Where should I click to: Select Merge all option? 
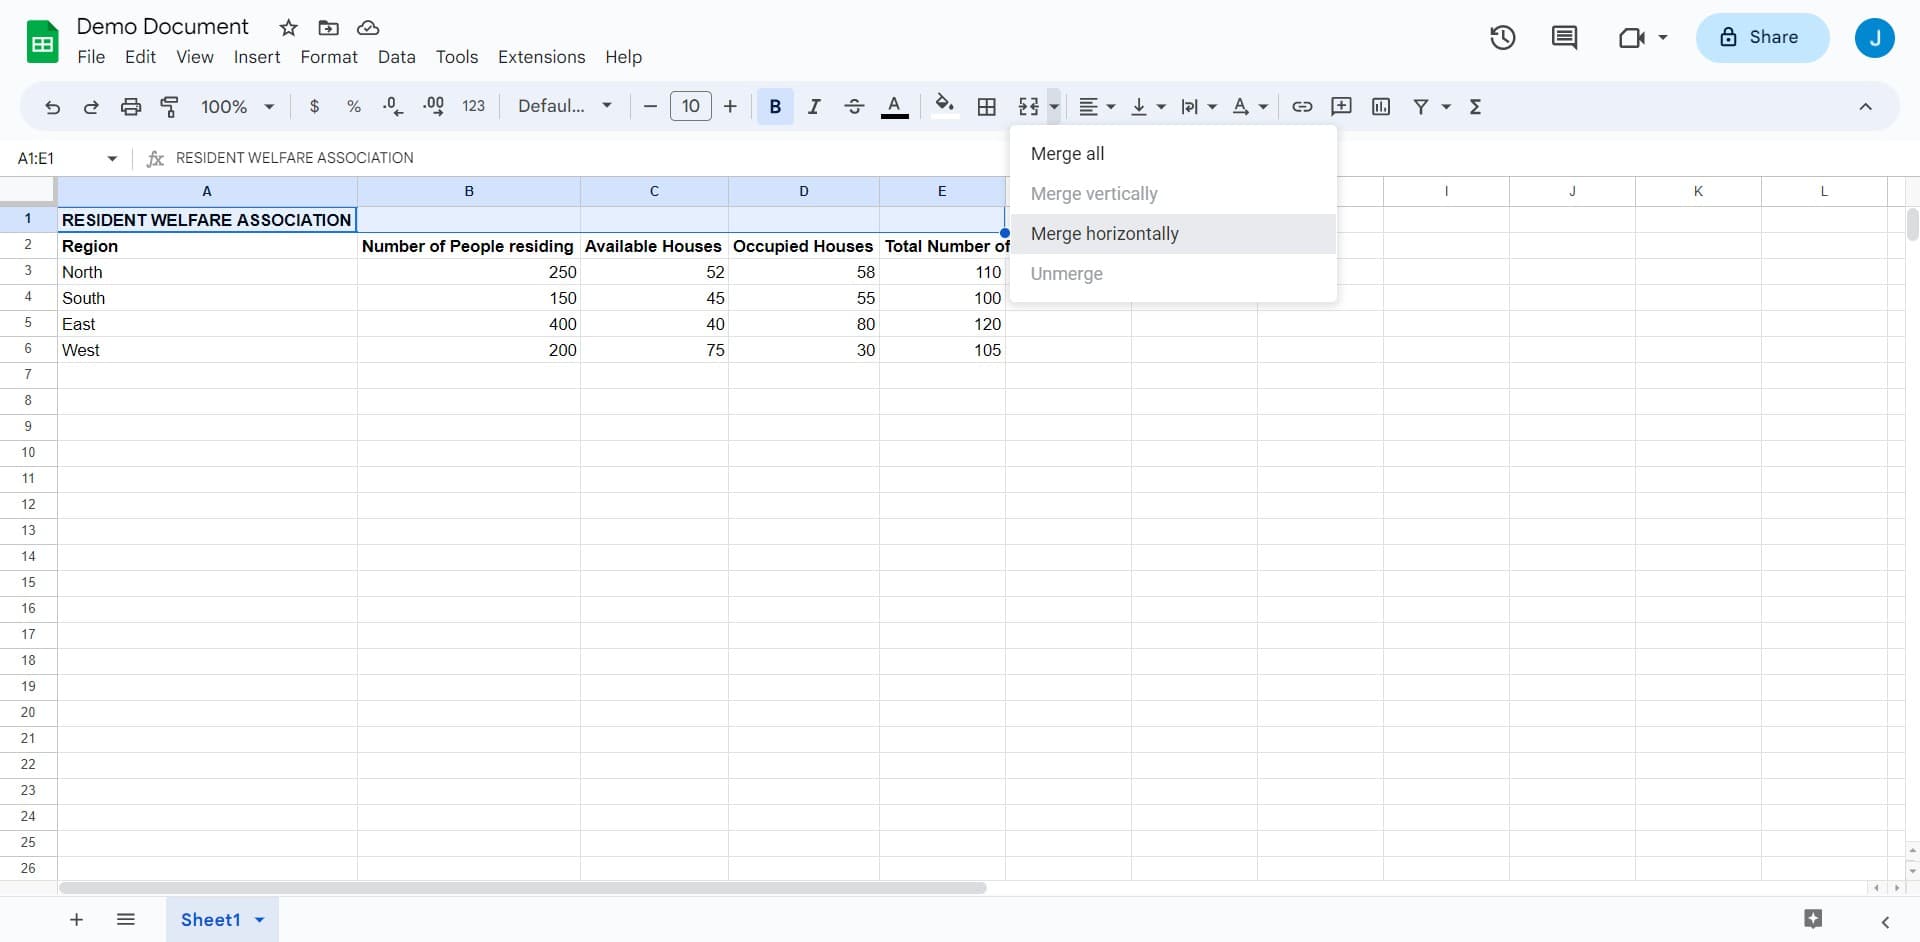pyautogui.click(x=1067, y=154)
